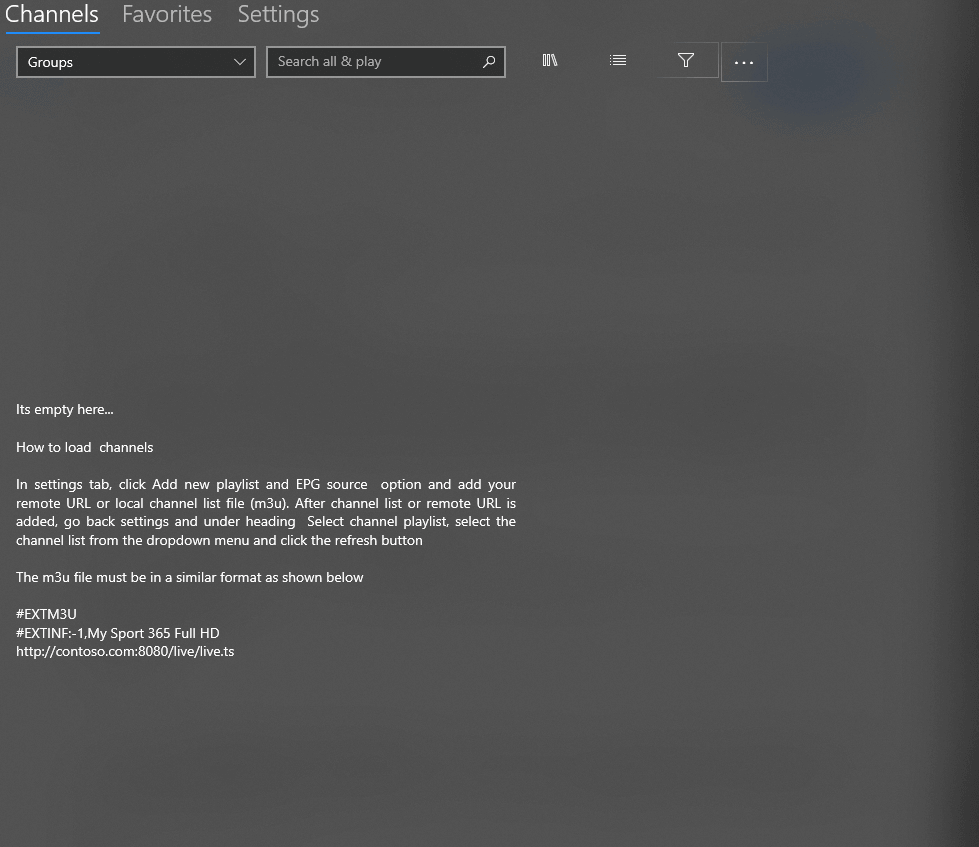Image resolution: width=979 pixels, height=847 pixels.
Task: Click the 'Its empty here...' message
Action: coord(65,409)
